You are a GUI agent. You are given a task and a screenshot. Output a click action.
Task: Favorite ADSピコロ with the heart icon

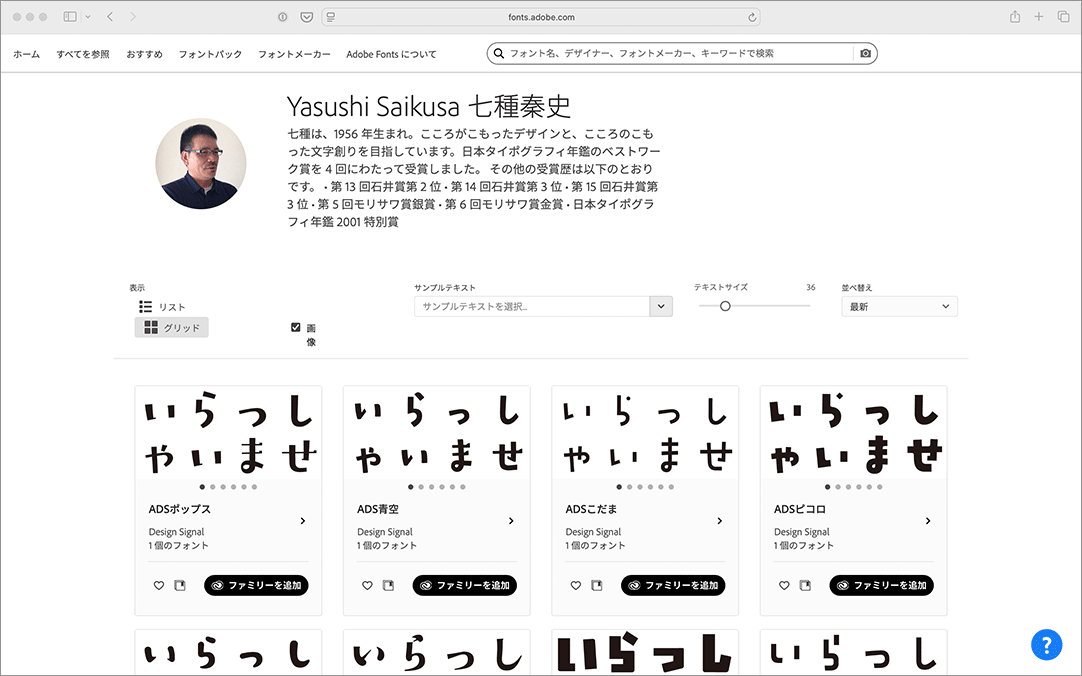click(x=784, y=586)
